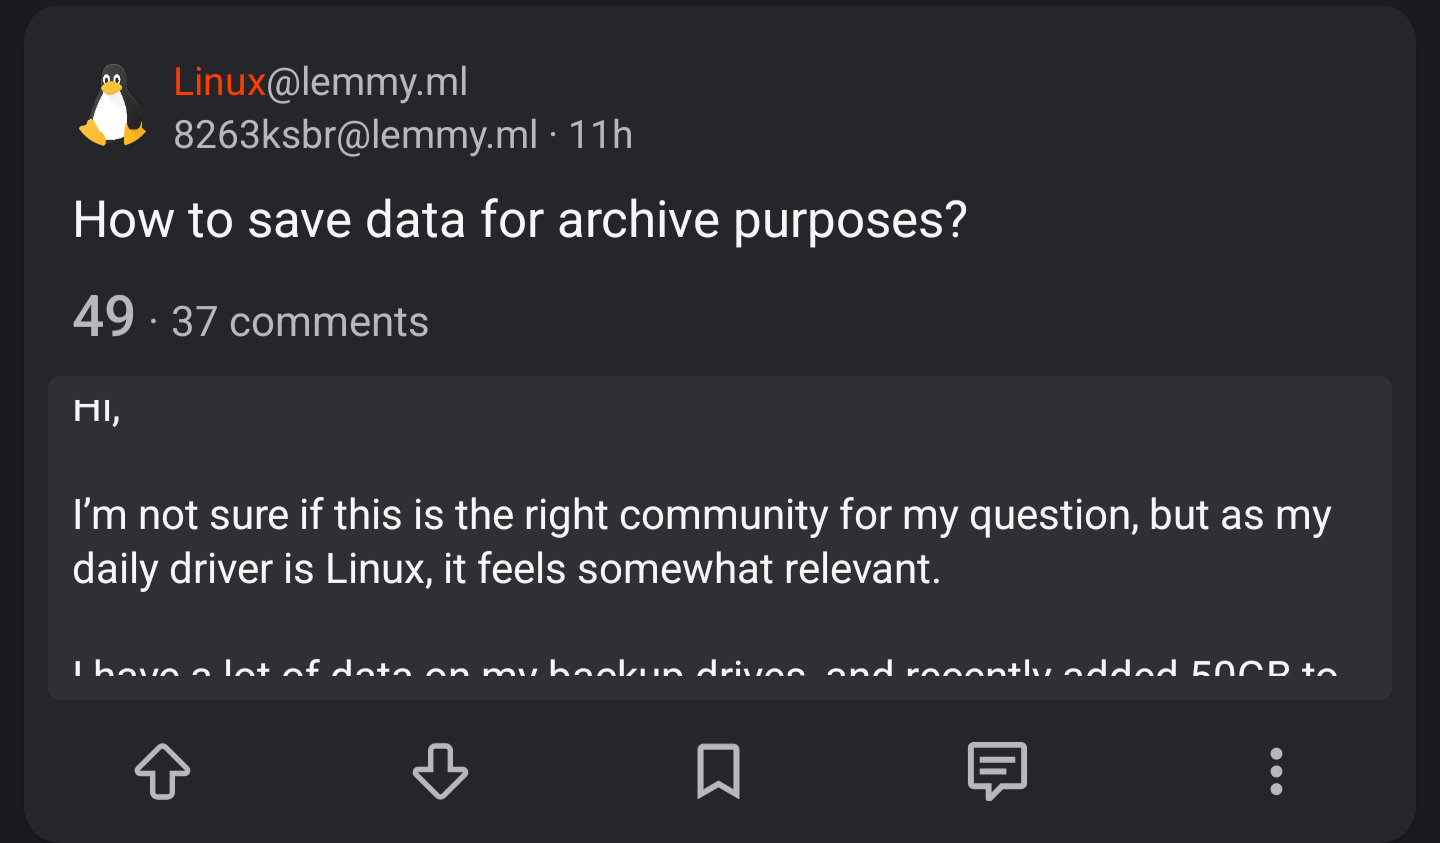Show the 37 comments
Screen dimensions: 1440x843
pos(300,322)
